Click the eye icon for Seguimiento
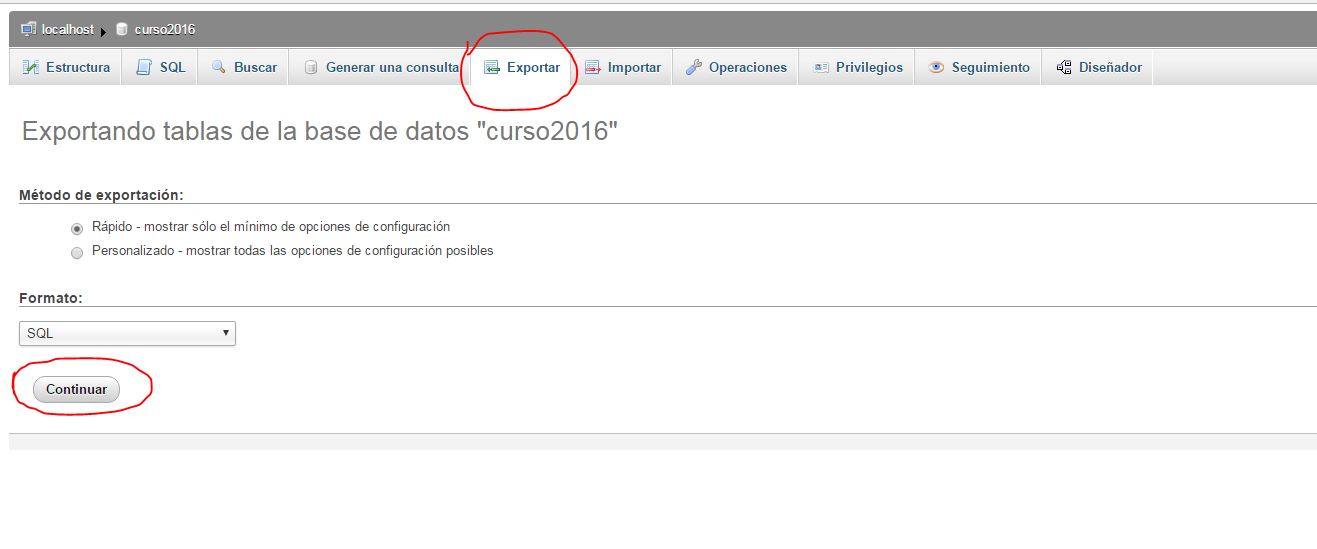Image resolution: width=1317 pixels, height=549 pixels. pyautogui.click(x=936, y=68)
